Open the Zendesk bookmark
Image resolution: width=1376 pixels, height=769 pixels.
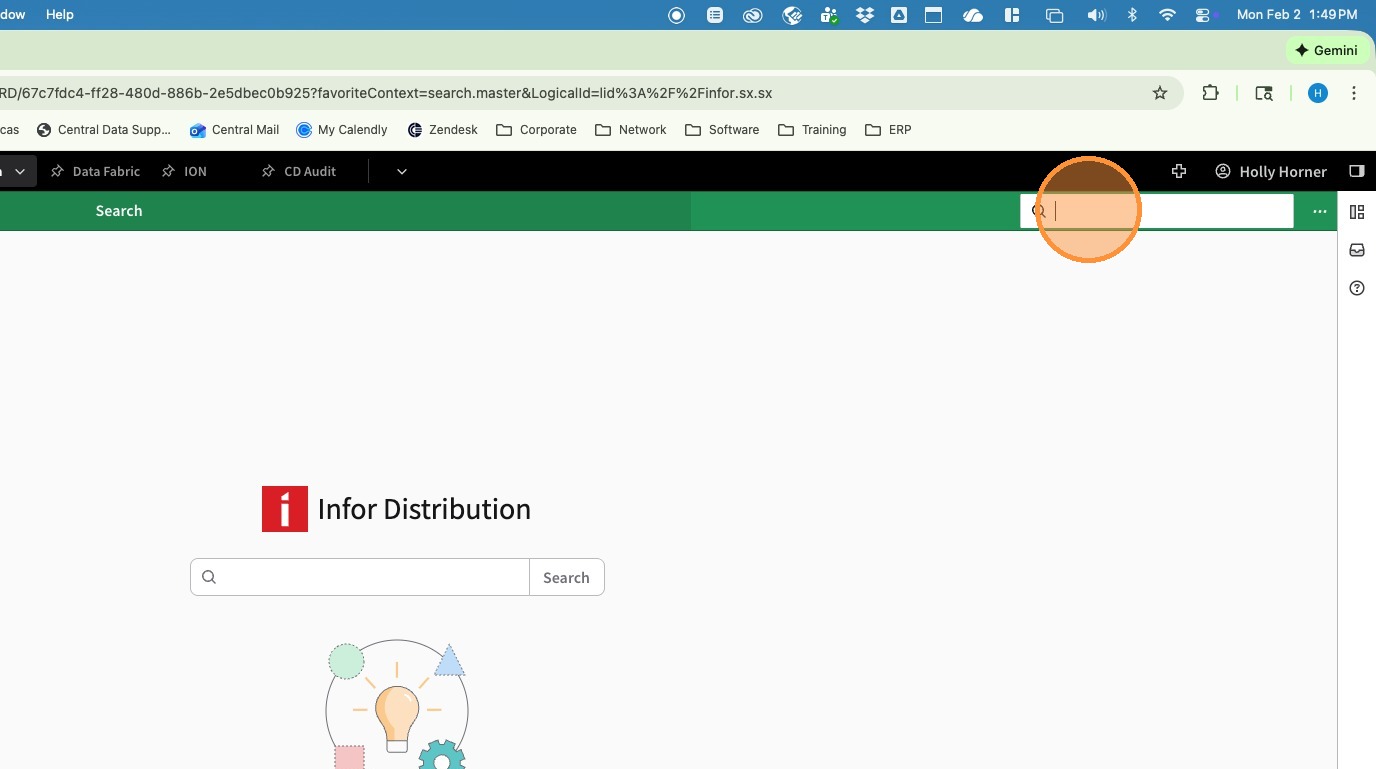pos(443,130)
